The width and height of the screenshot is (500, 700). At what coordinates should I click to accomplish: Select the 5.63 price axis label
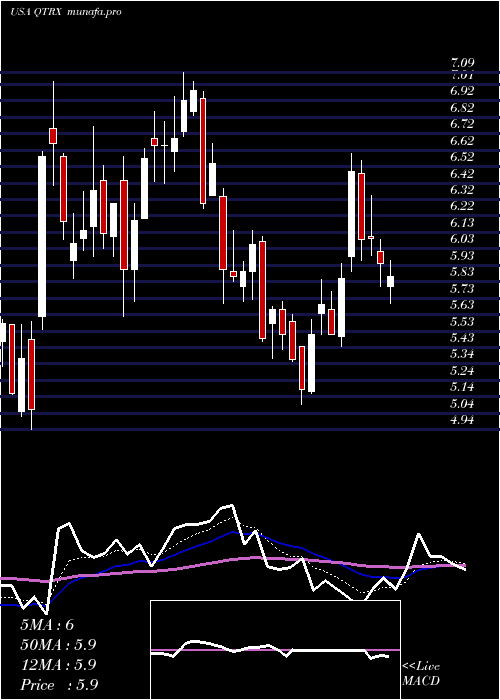click(462, 305)
